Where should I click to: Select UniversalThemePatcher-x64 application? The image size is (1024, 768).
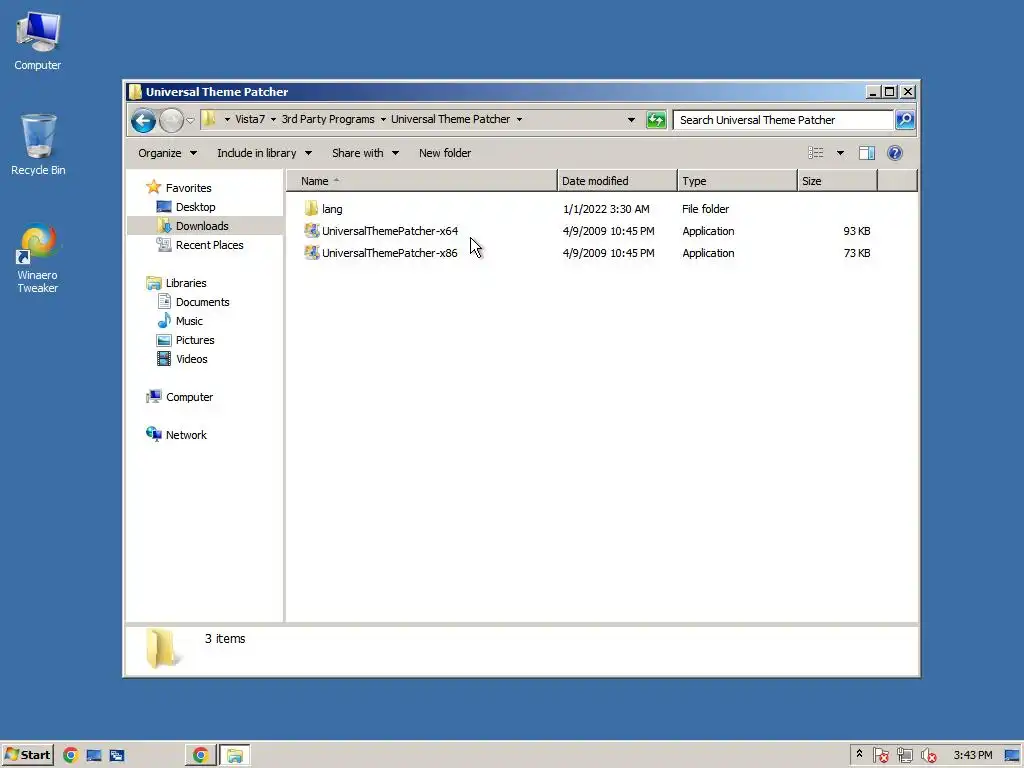[x=381, y=231]
